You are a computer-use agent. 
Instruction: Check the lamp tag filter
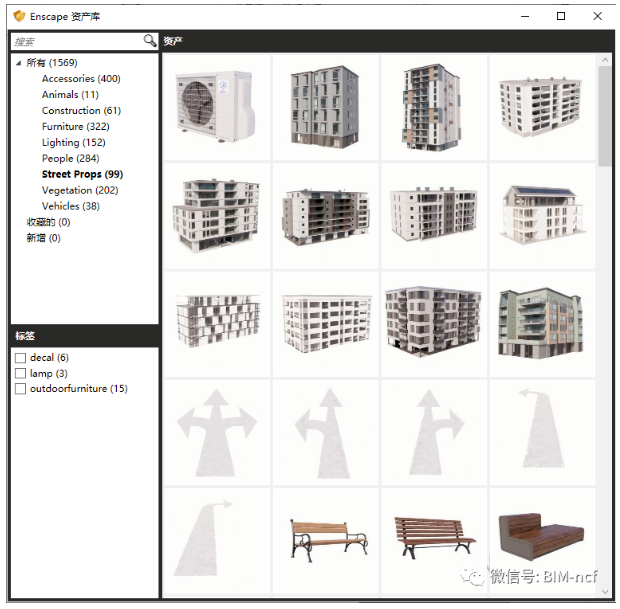(x=20, y=373)
